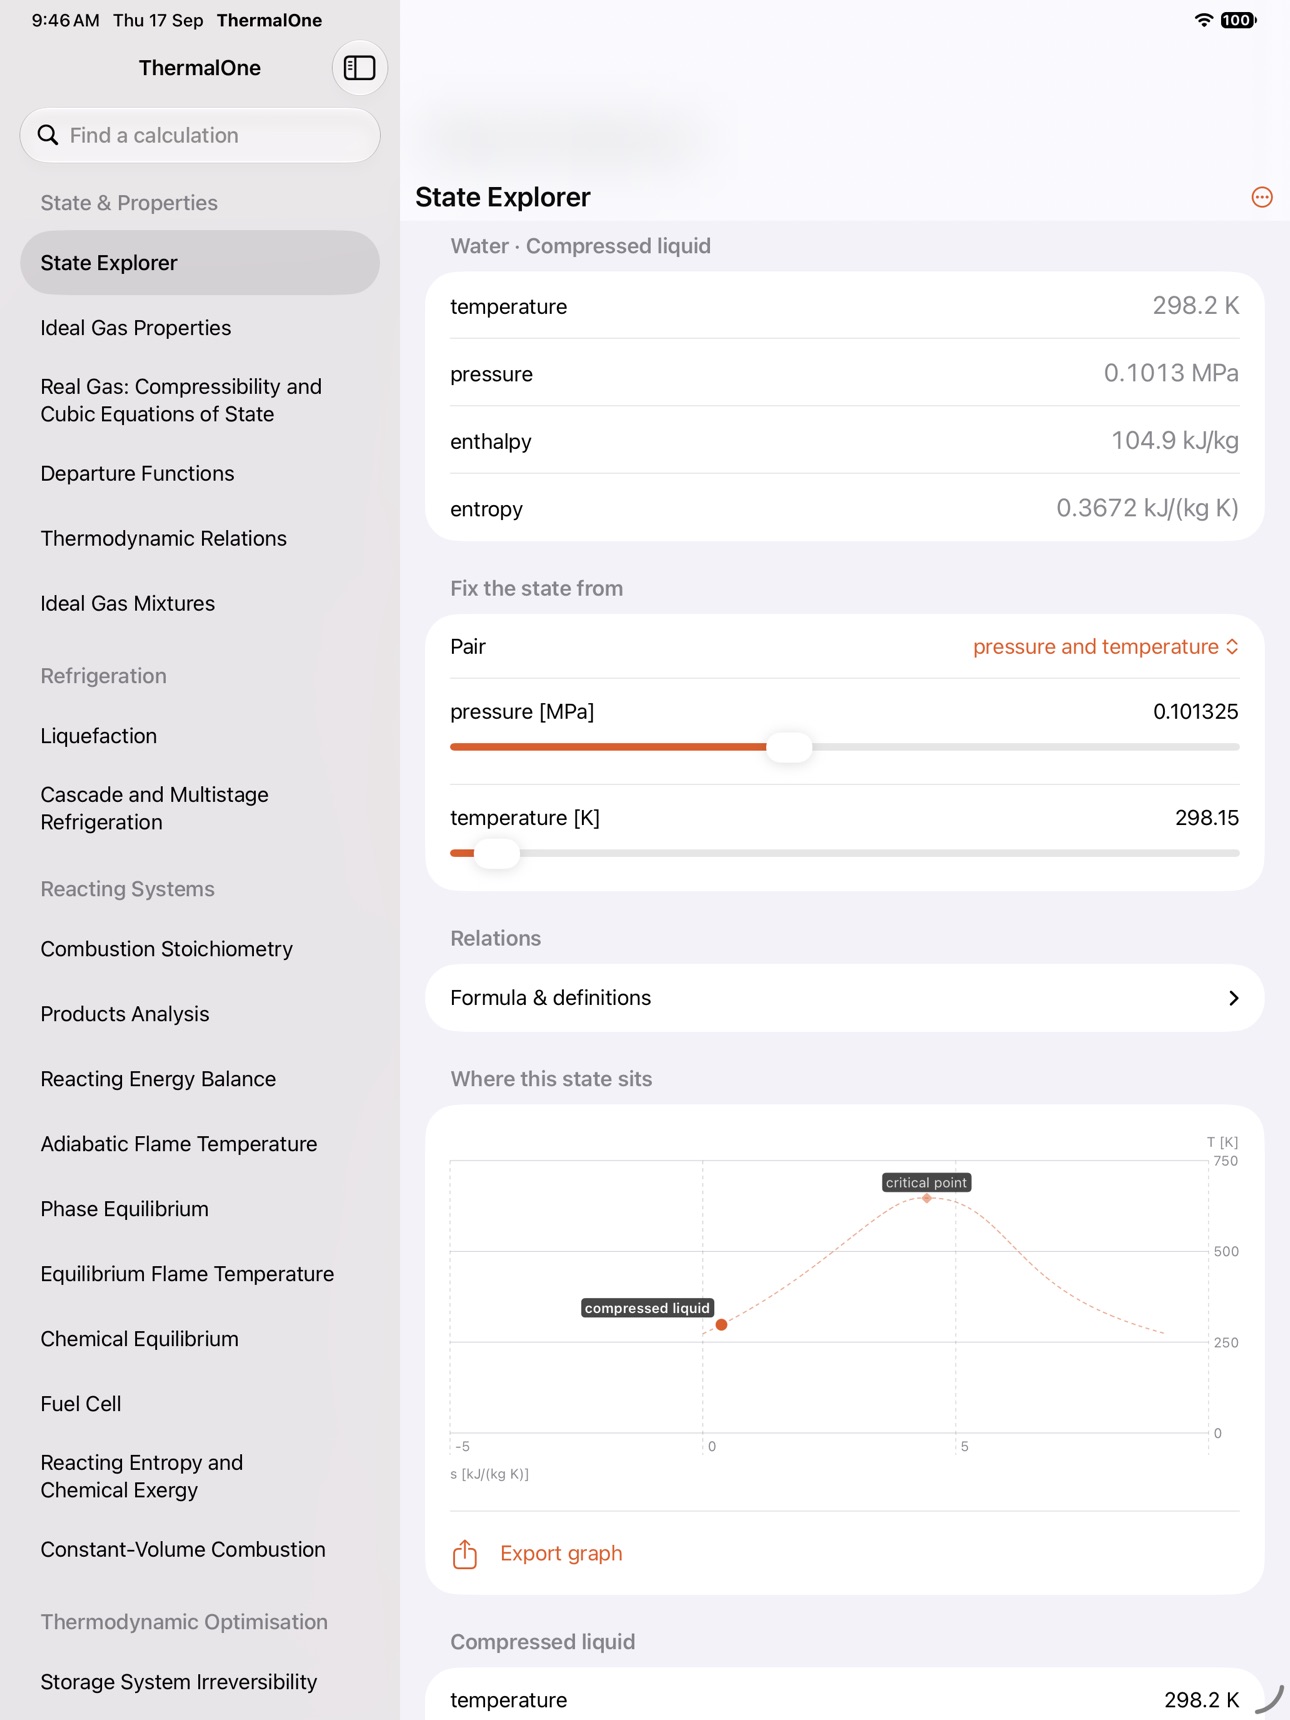Open Cascade and Multistage Refrigeration

coord(200,808)
